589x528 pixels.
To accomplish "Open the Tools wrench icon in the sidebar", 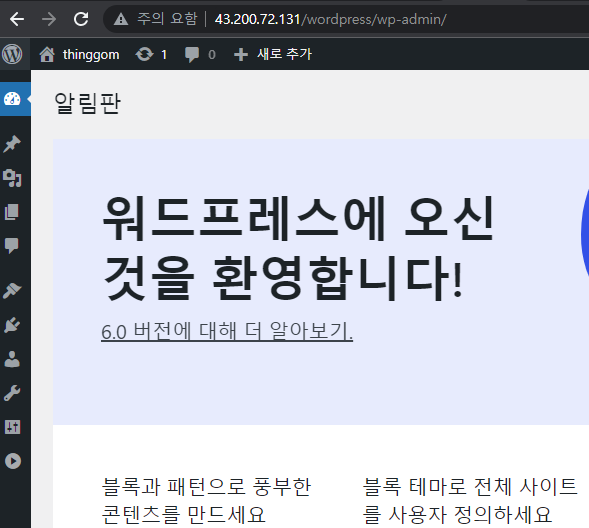I will (x=12, y=393).
